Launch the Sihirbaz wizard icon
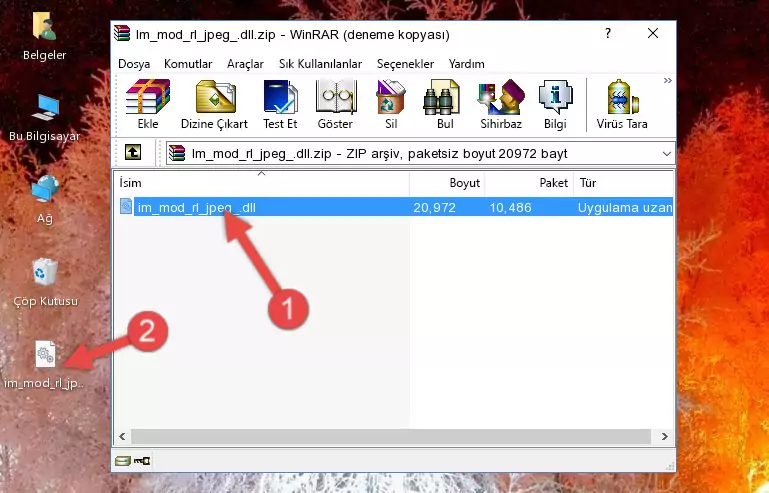769x493 pixels. coord(501,104)
